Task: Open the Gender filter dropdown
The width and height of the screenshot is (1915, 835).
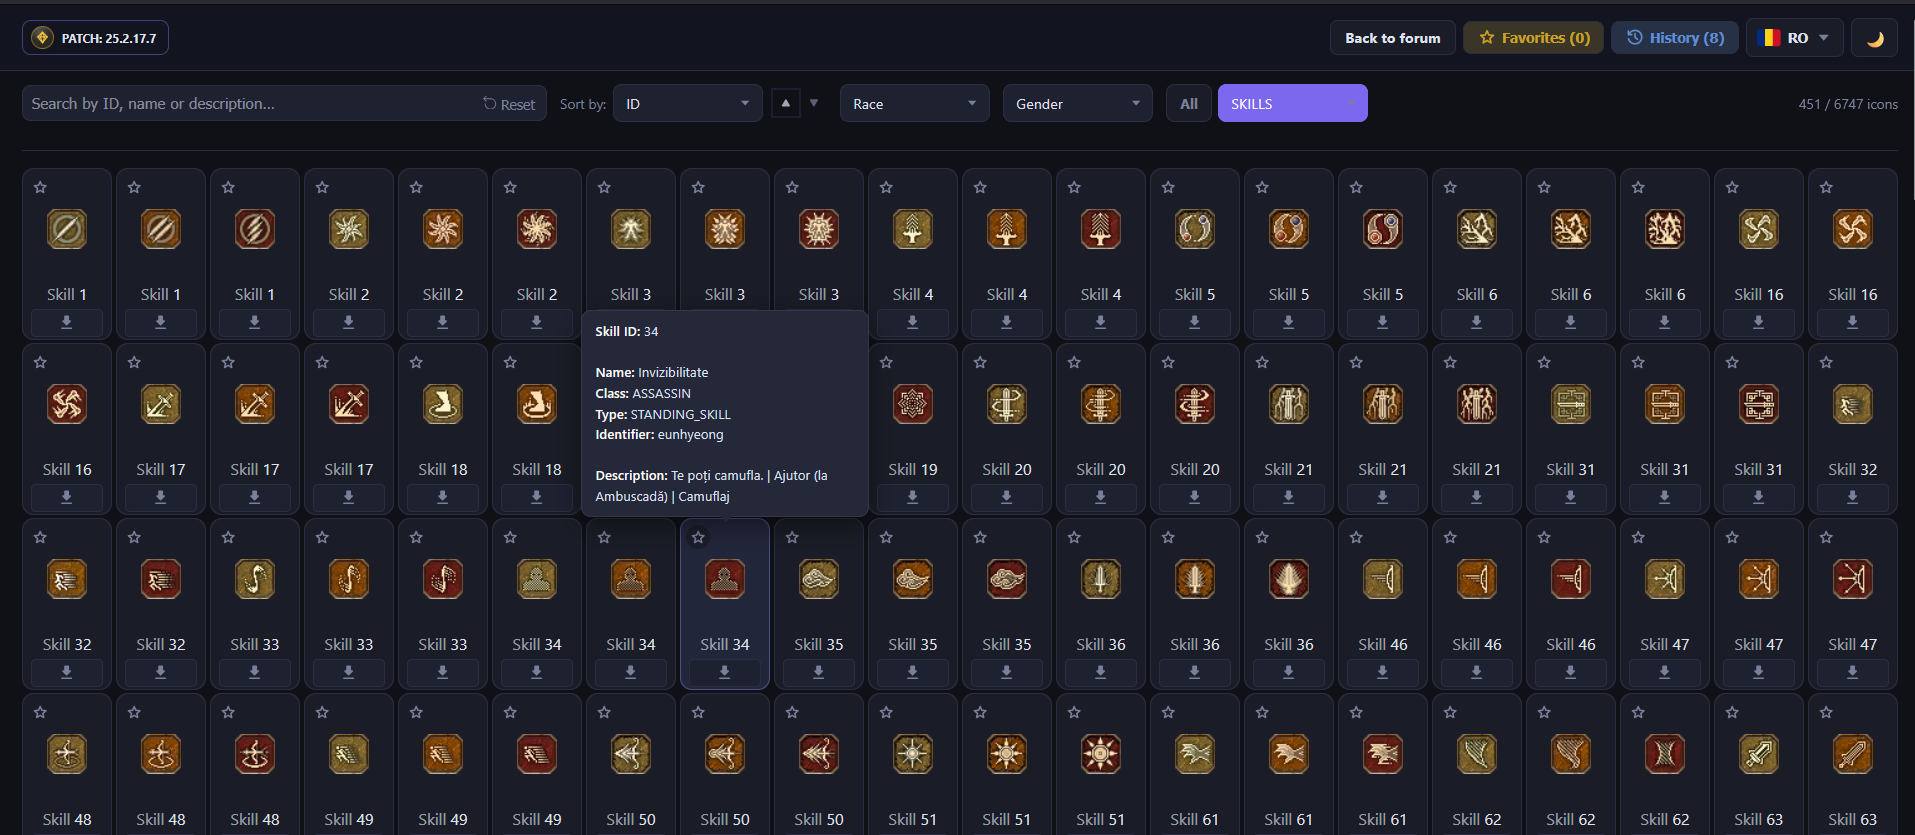Action: click(x=1078, y=104)
